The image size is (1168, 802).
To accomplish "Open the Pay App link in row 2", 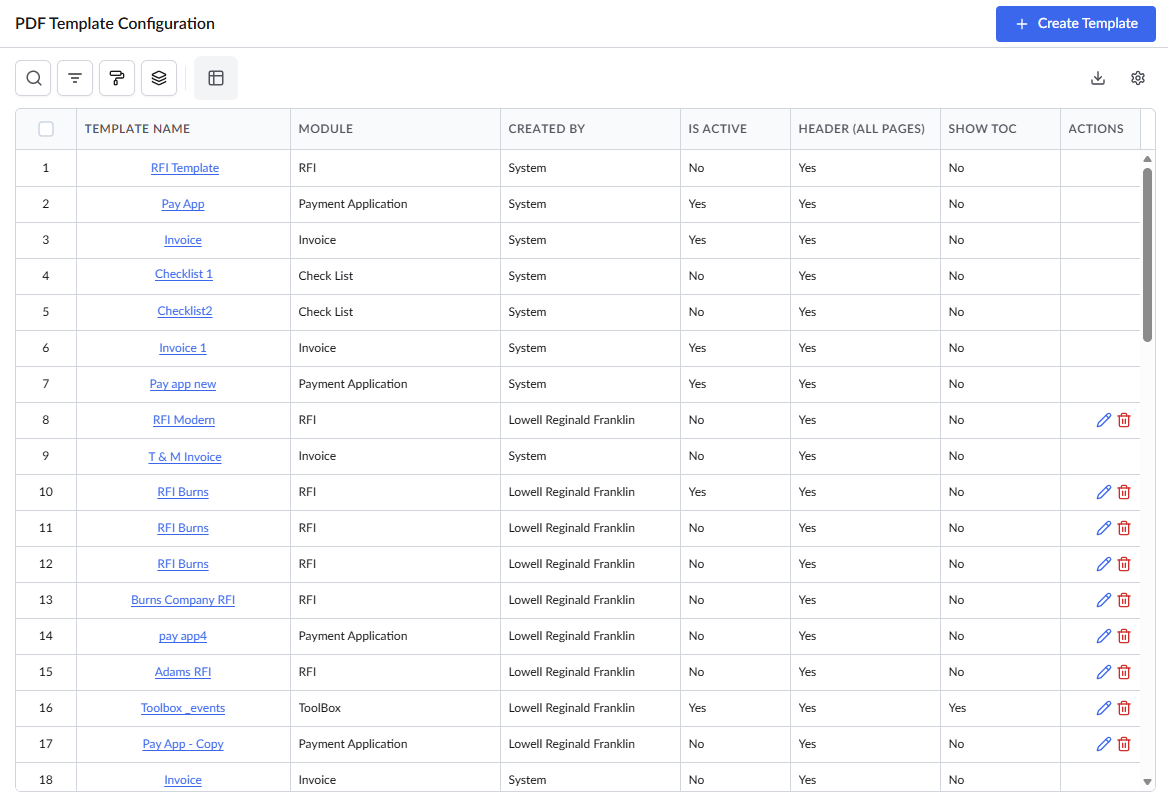I will click(183, 204).
